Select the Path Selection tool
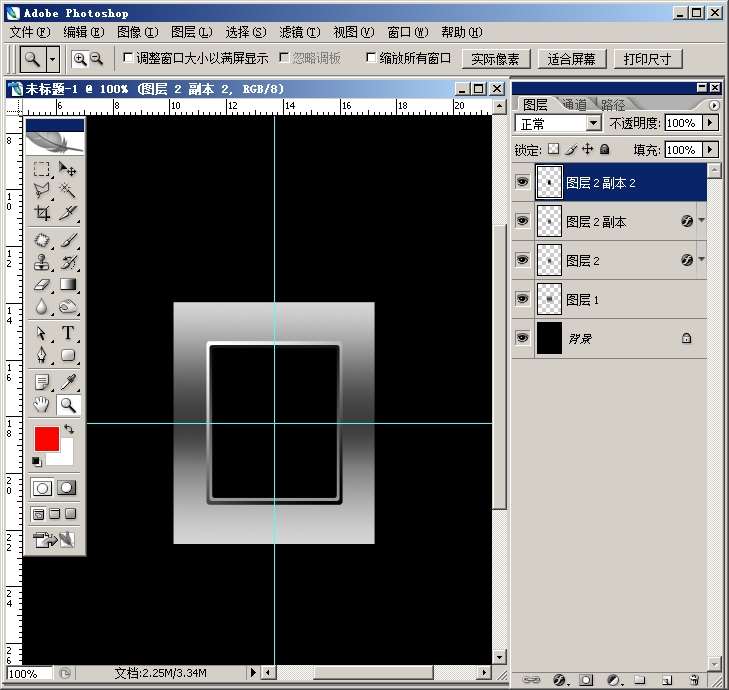Screen dimensions: 729x690 tap(42, 333)
